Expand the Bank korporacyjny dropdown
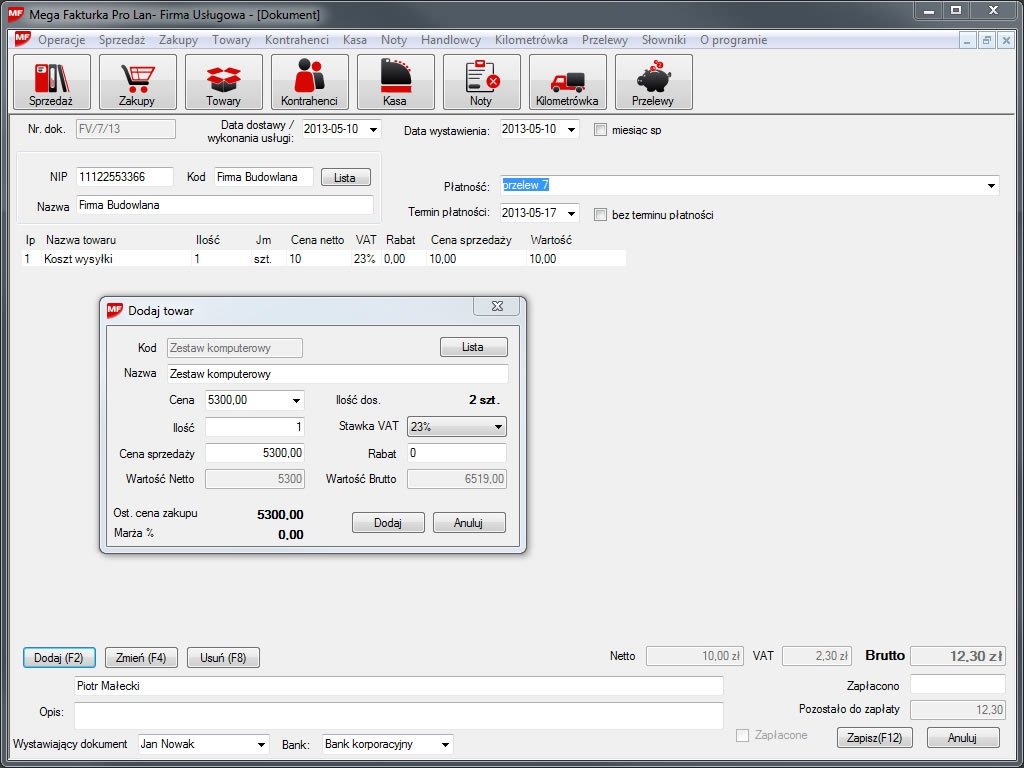The image size is (1024, 768). (445, 744)
